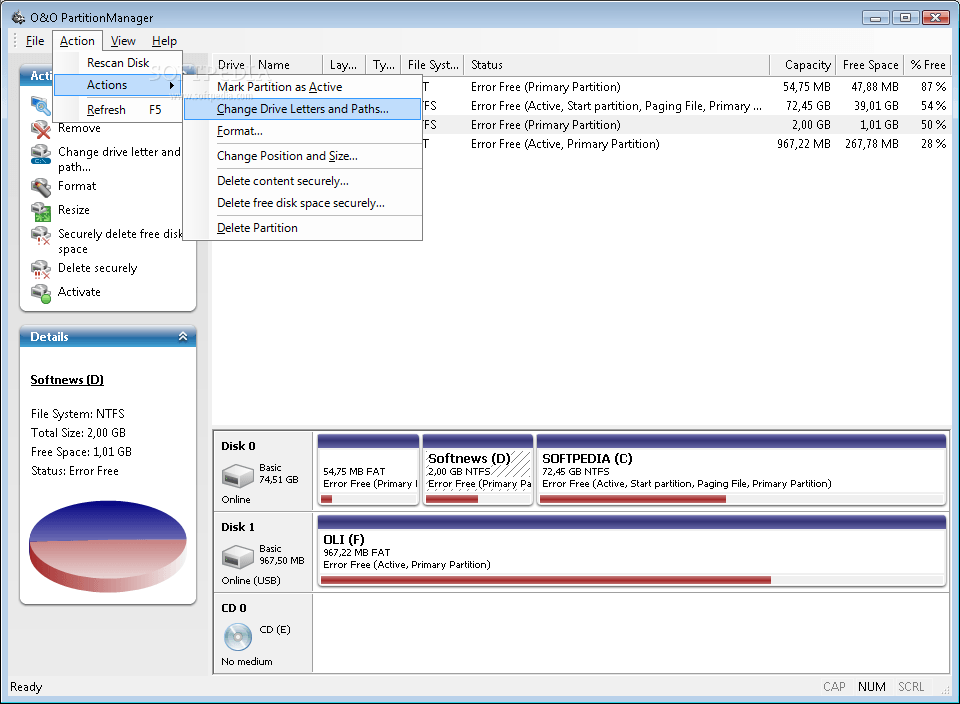Click the Remove action icon in sidebar
This screenshot has height=704, width=960.
point(41,129)
